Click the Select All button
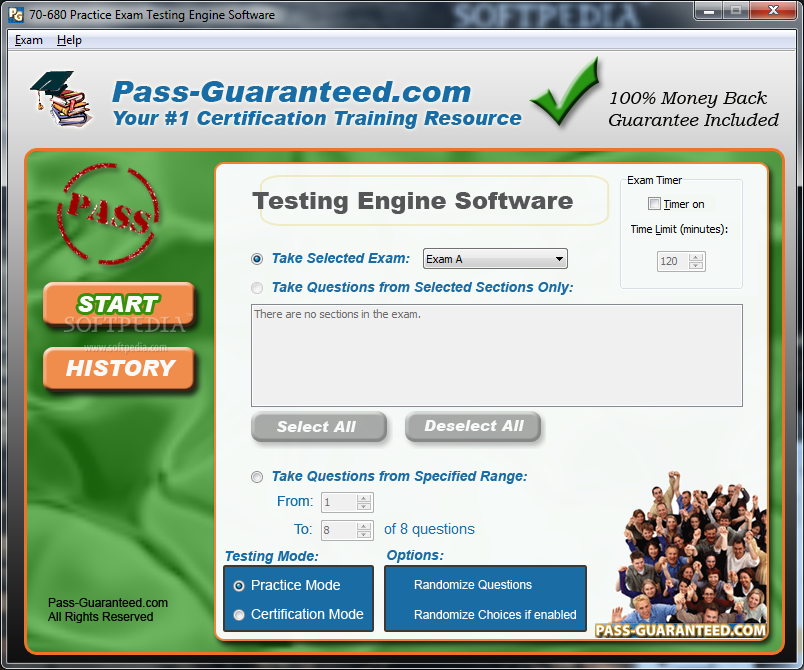Image resolution: width=804 pixels, height=670 pixels. coord(318,427)
